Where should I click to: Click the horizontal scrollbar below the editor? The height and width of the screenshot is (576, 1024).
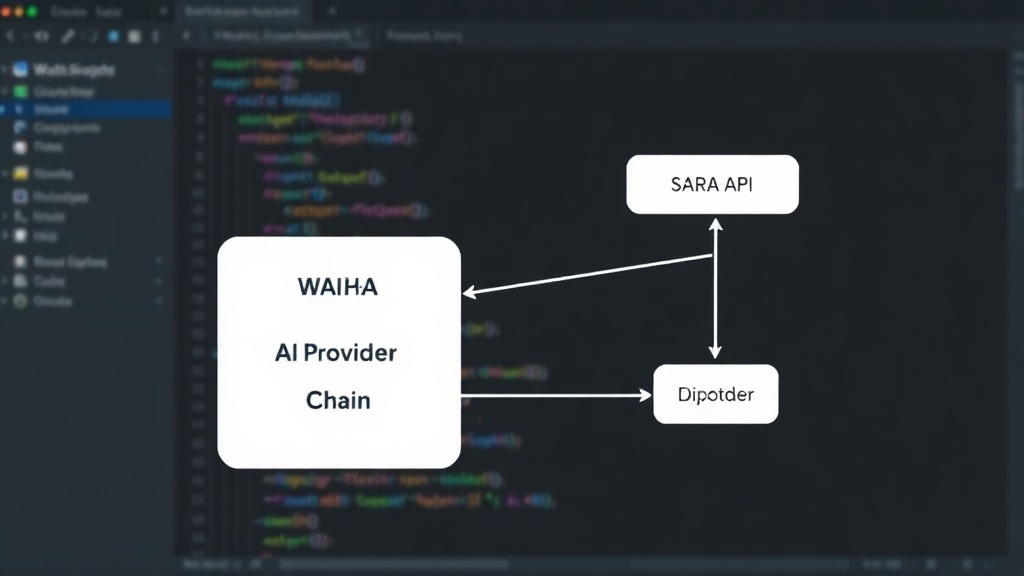[x=392, y=564]
